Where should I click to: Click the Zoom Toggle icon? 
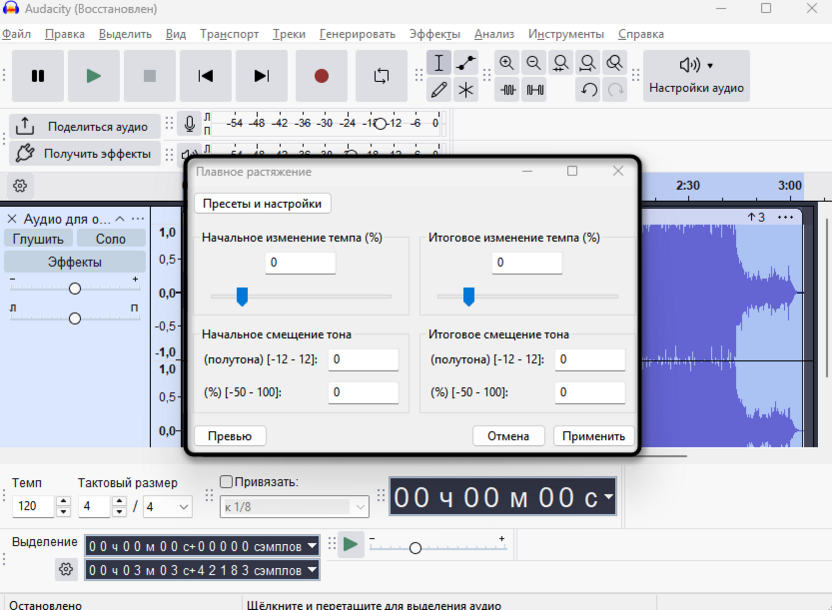pos(614,63)
